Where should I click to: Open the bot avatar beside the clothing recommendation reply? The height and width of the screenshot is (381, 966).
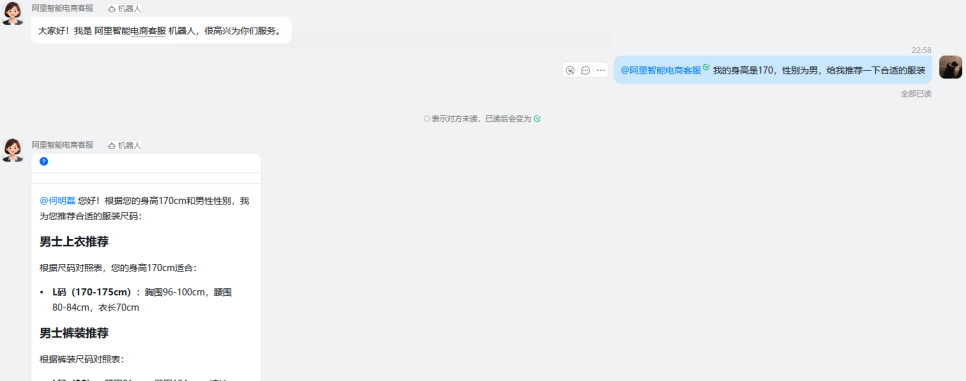pos(12,150)
